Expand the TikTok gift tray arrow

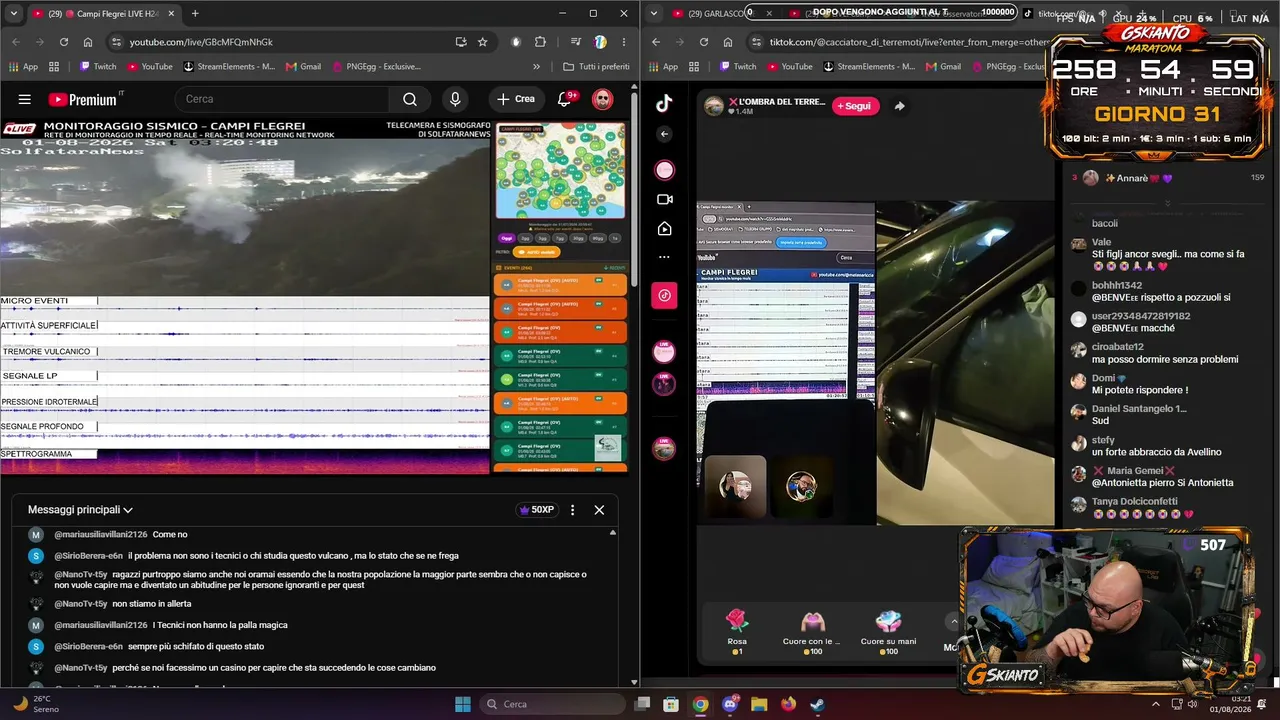954,622
